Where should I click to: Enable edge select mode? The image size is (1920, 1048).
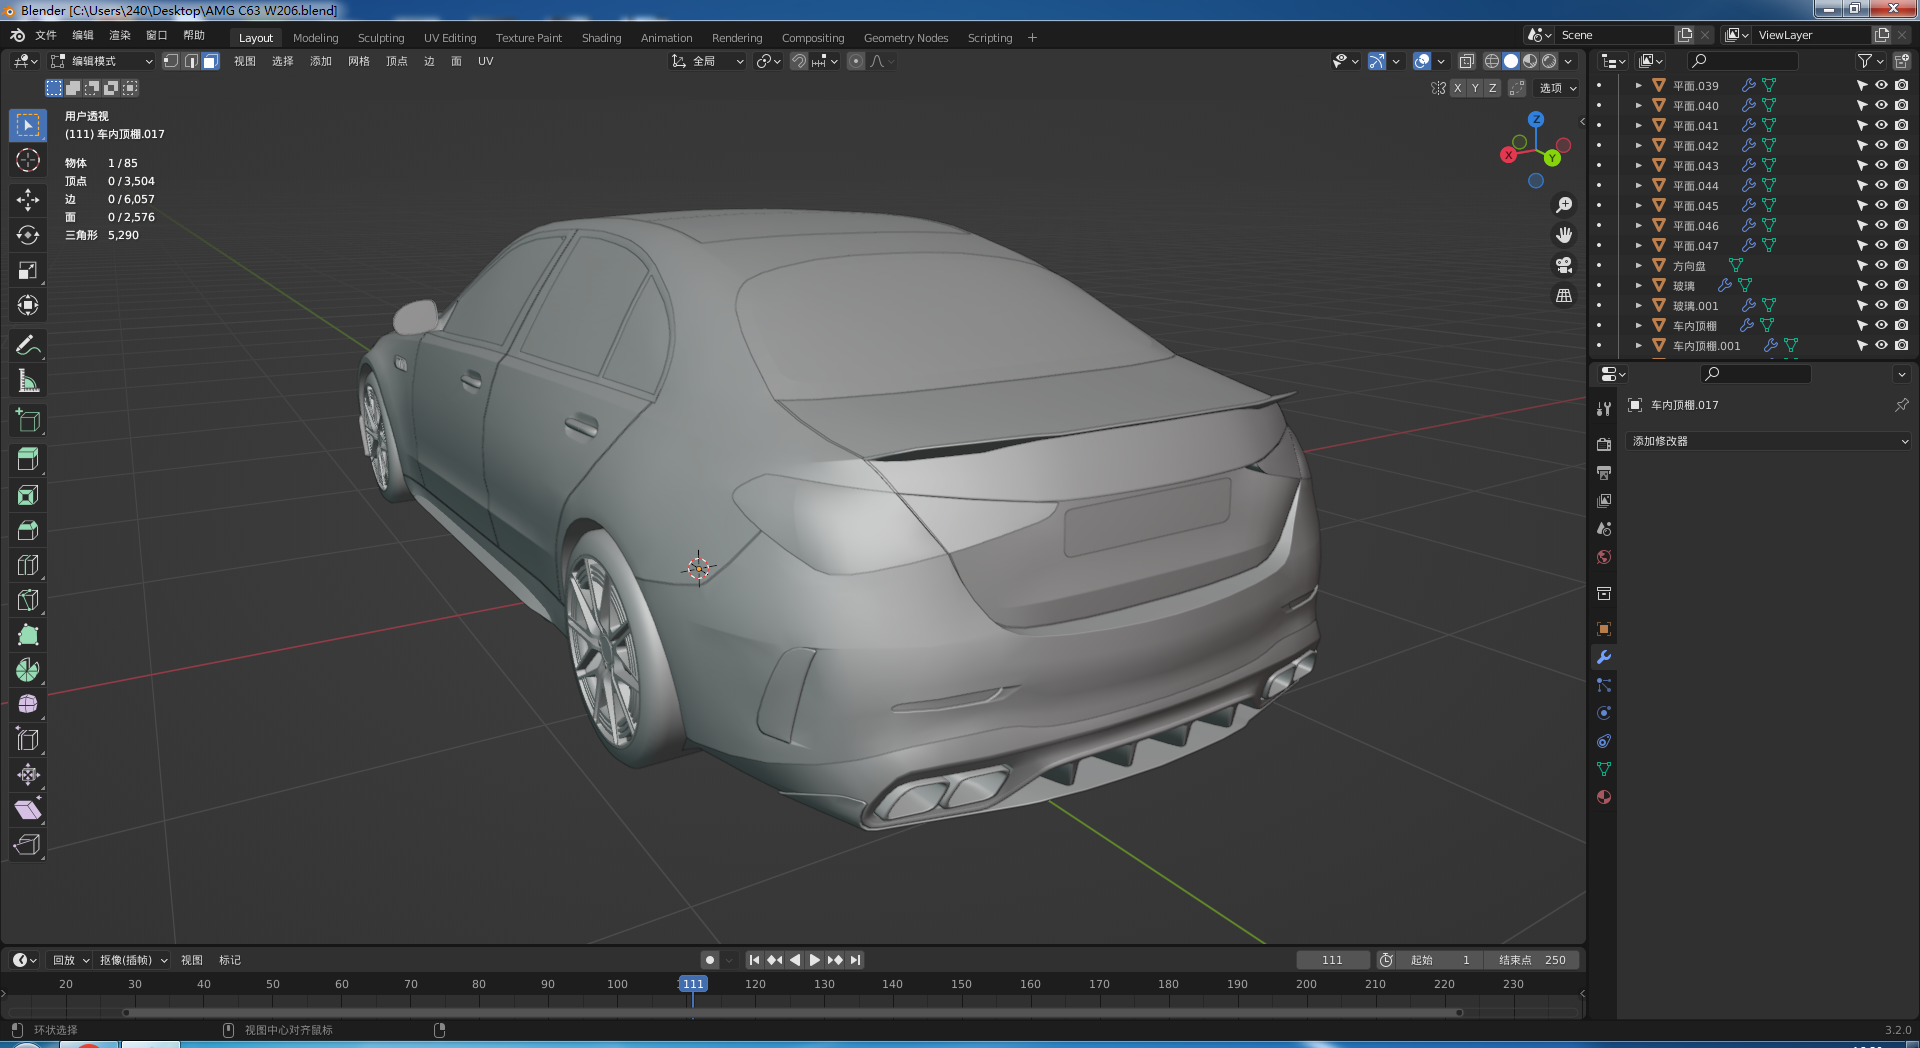191,61
